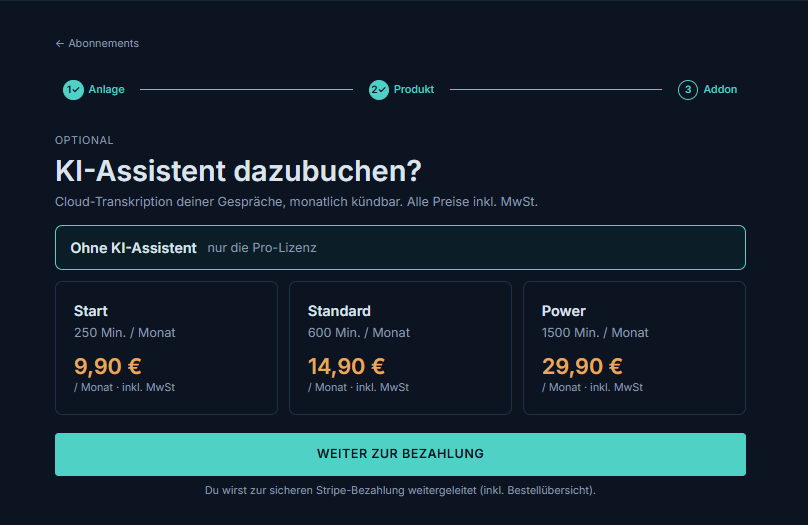
Task: Click the 600 Min. / Monat label
Action: pos(359,333)
